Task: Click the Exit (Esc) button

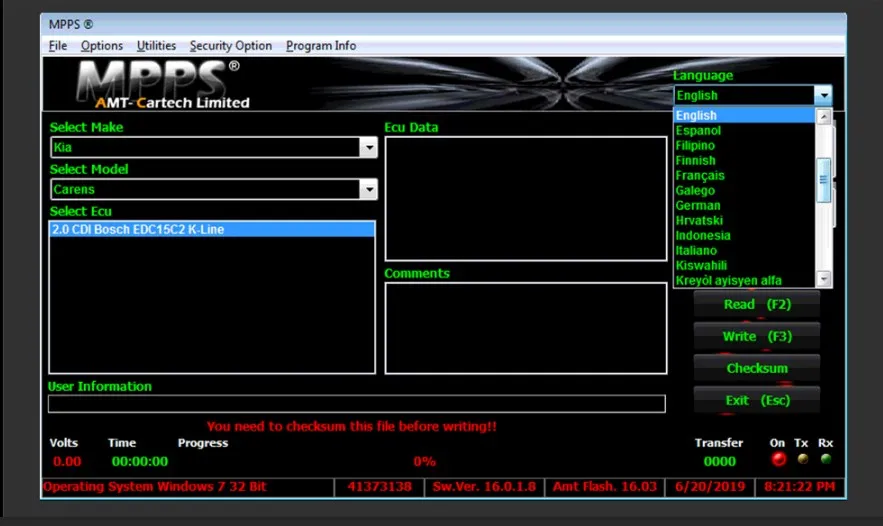Action: tap(756, 400)
